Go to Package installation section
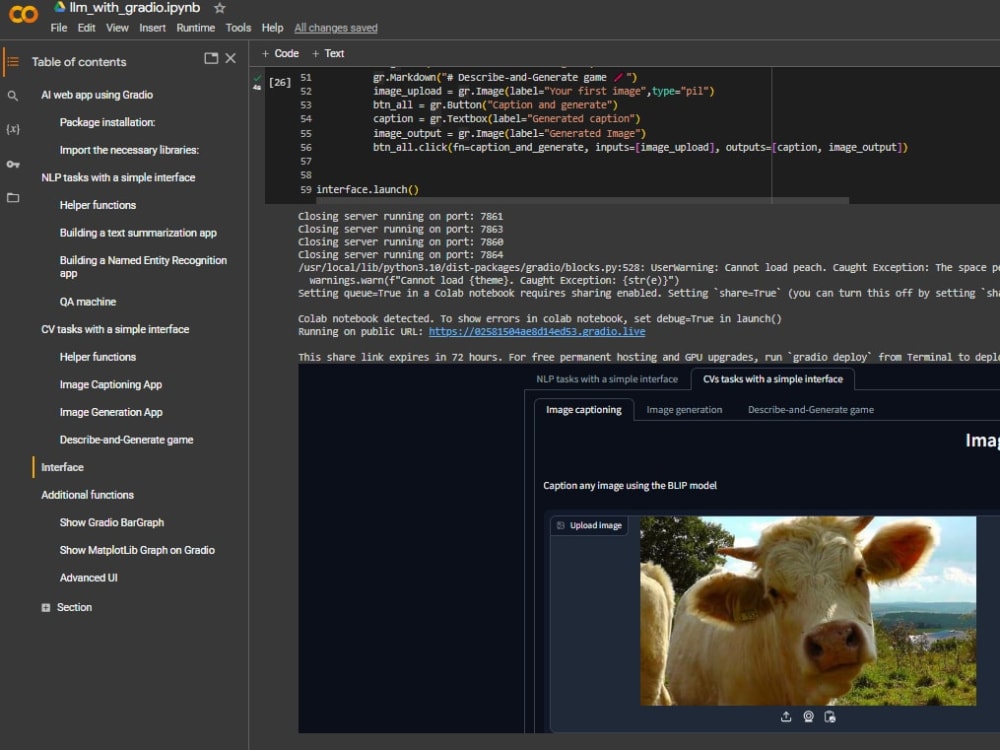This screenshot has height=750, width=1000. coord(107,122)
